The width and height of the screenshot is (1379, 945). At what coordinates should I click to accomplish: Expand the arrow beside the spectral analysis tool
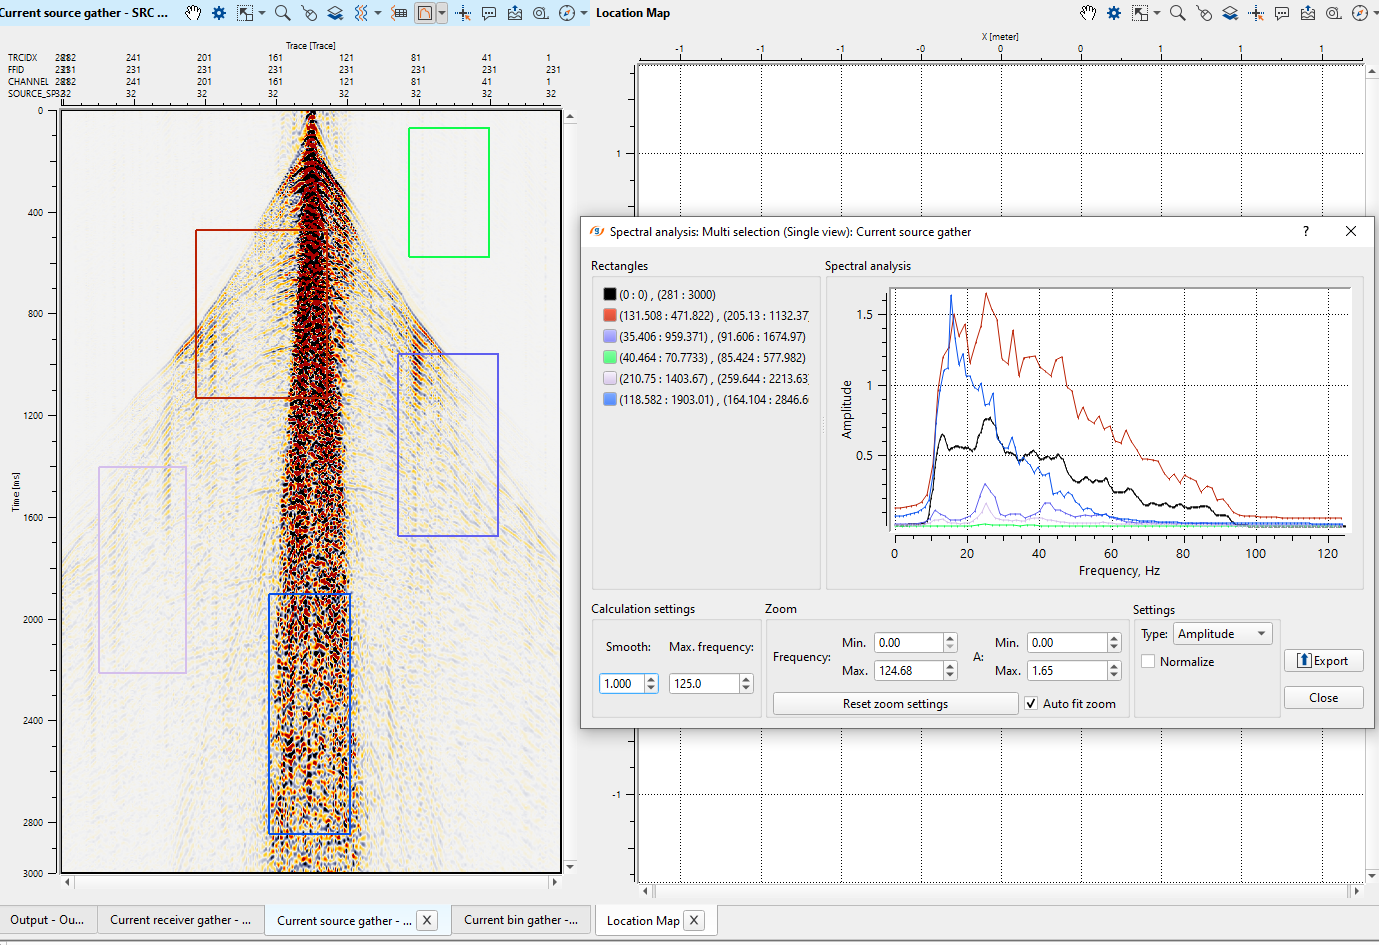click(x=442, y=13)
